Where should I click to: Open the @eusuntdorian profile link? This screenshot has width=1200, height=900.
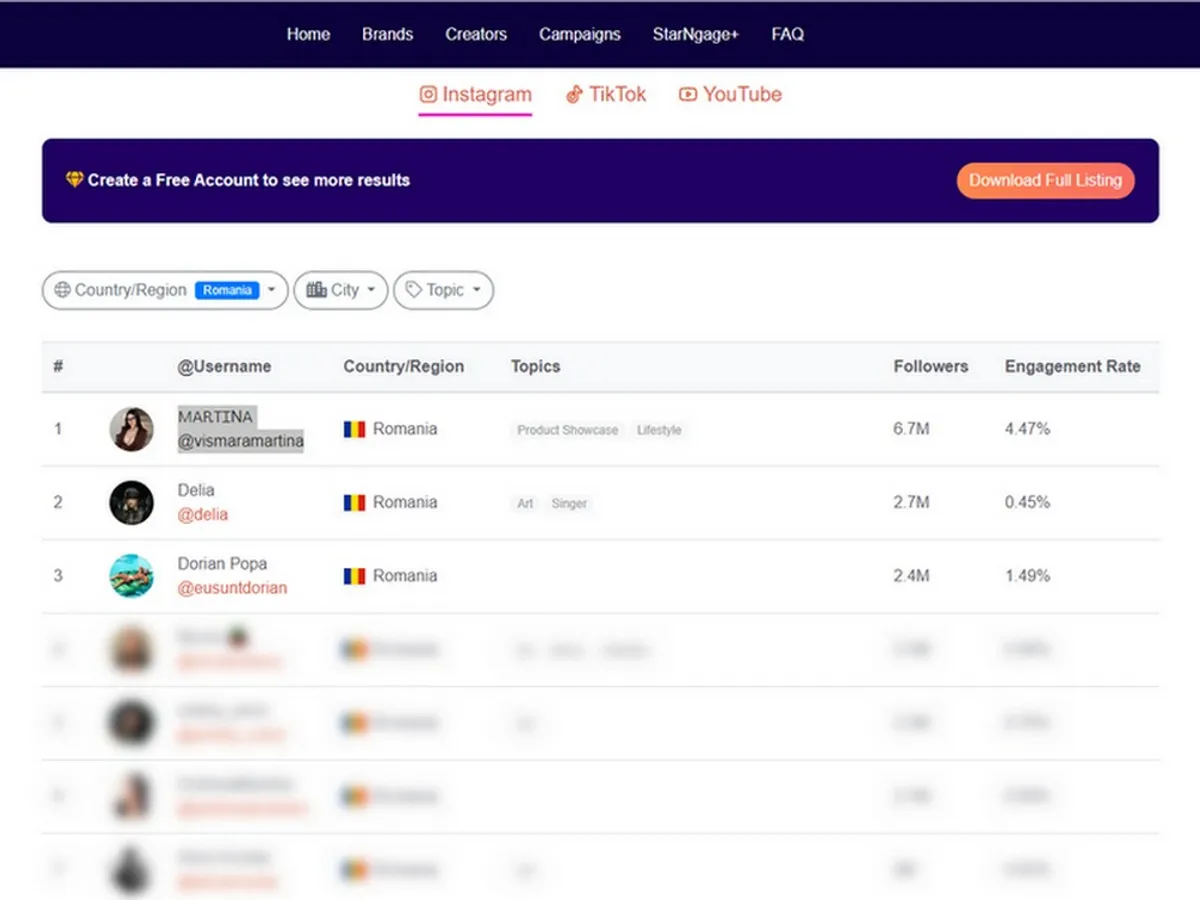point(232,588)
